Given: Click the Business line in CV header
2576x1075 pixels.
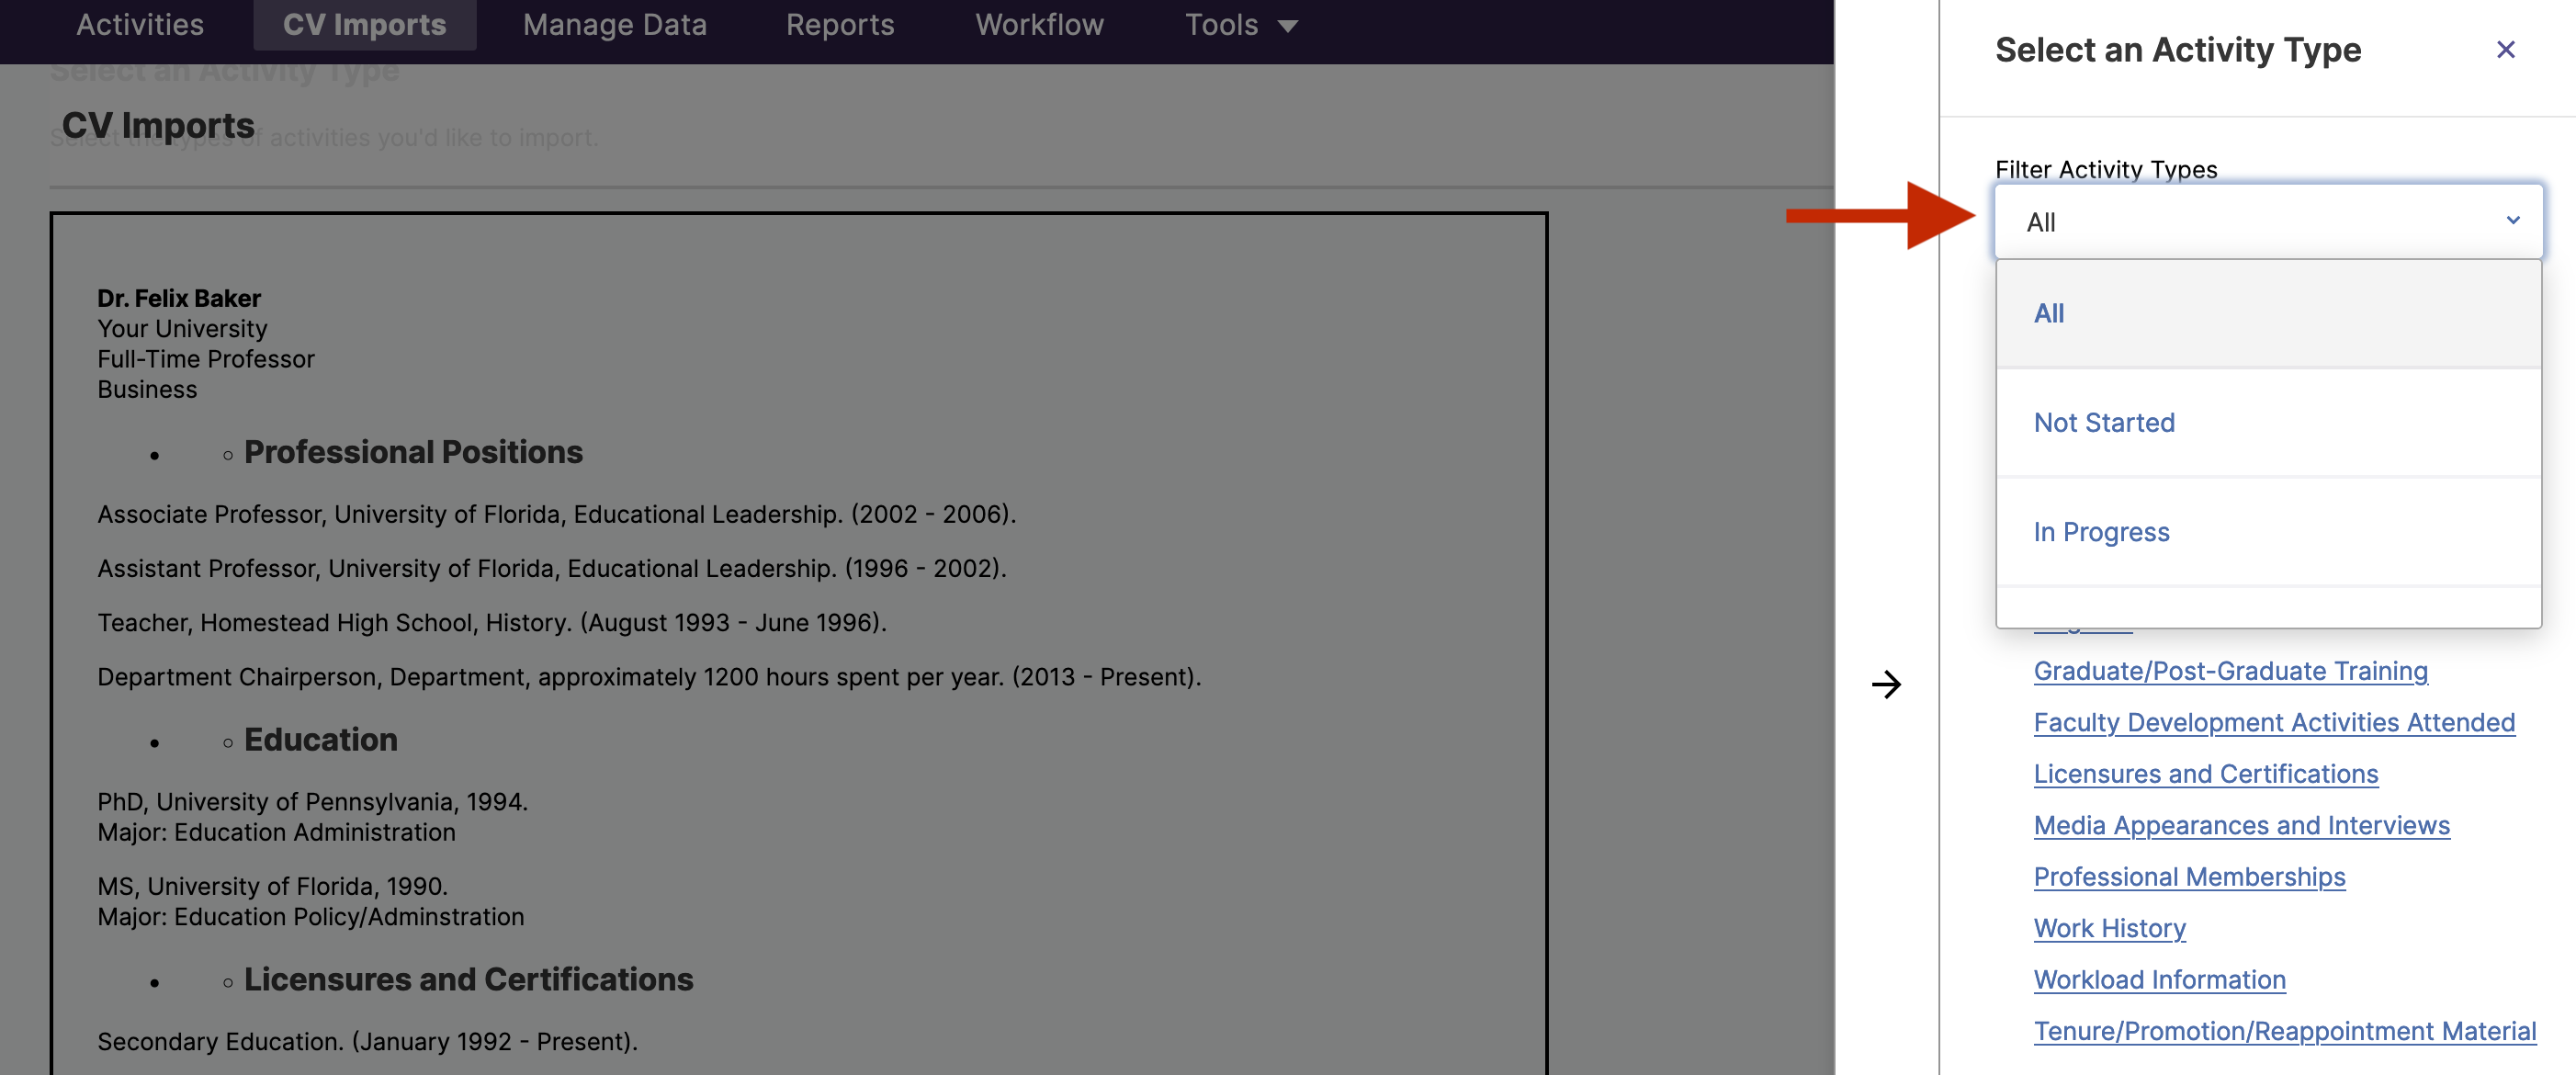Looking at the screenshot, I should pyautogui.click(x=147, y=389).
